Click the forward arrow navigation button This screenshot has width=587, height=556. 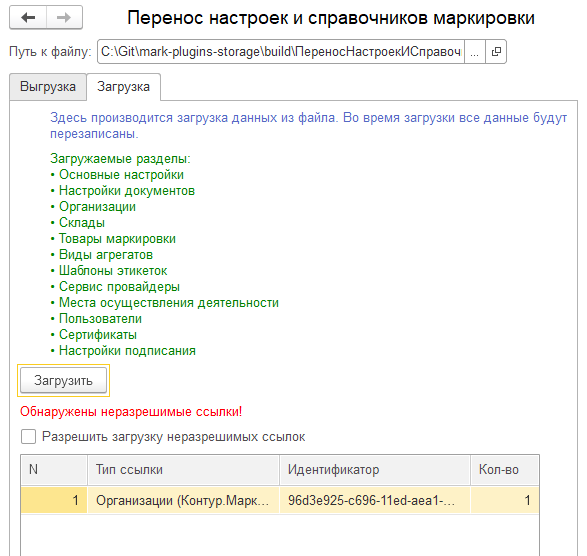[64, 17]
